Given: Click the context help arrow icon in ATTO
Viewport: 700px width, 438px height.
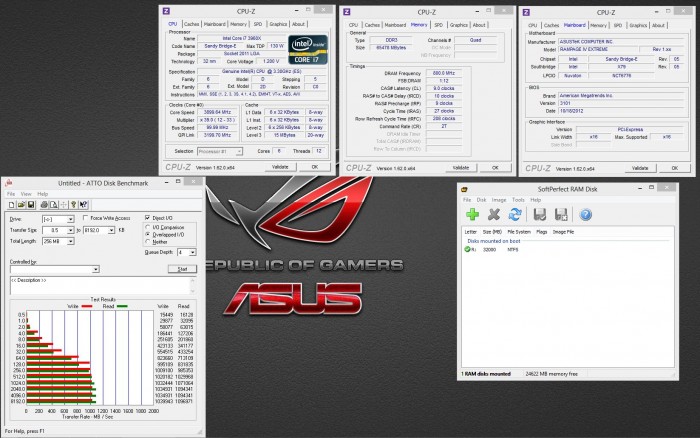Looking at the screenshot, I should pyautogui.click(x=83, y=205).
